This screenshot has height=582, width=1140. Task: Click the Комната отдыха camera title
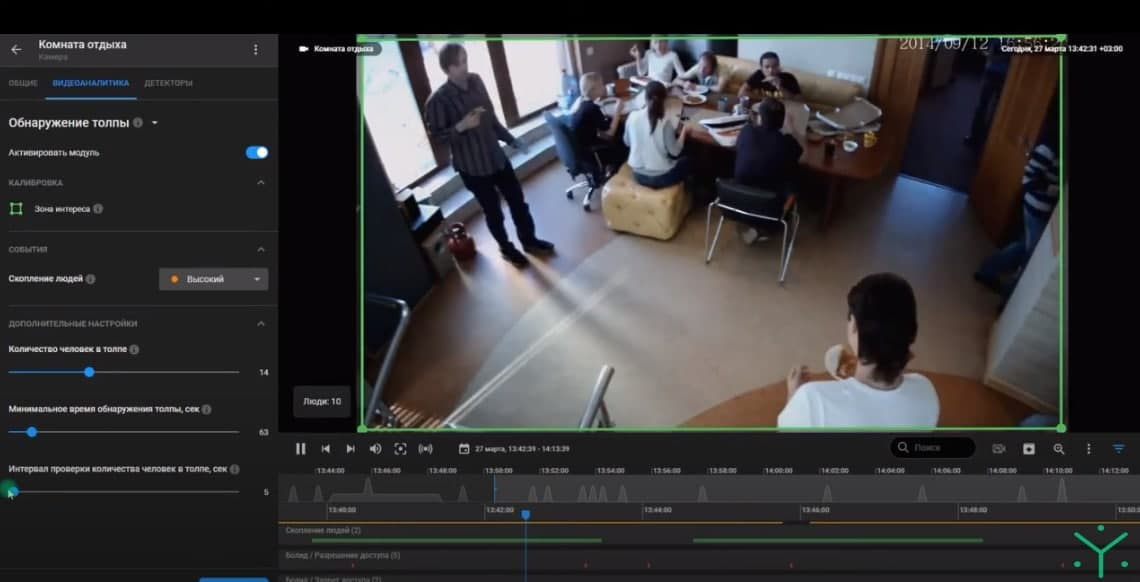[x=82, y=44]
